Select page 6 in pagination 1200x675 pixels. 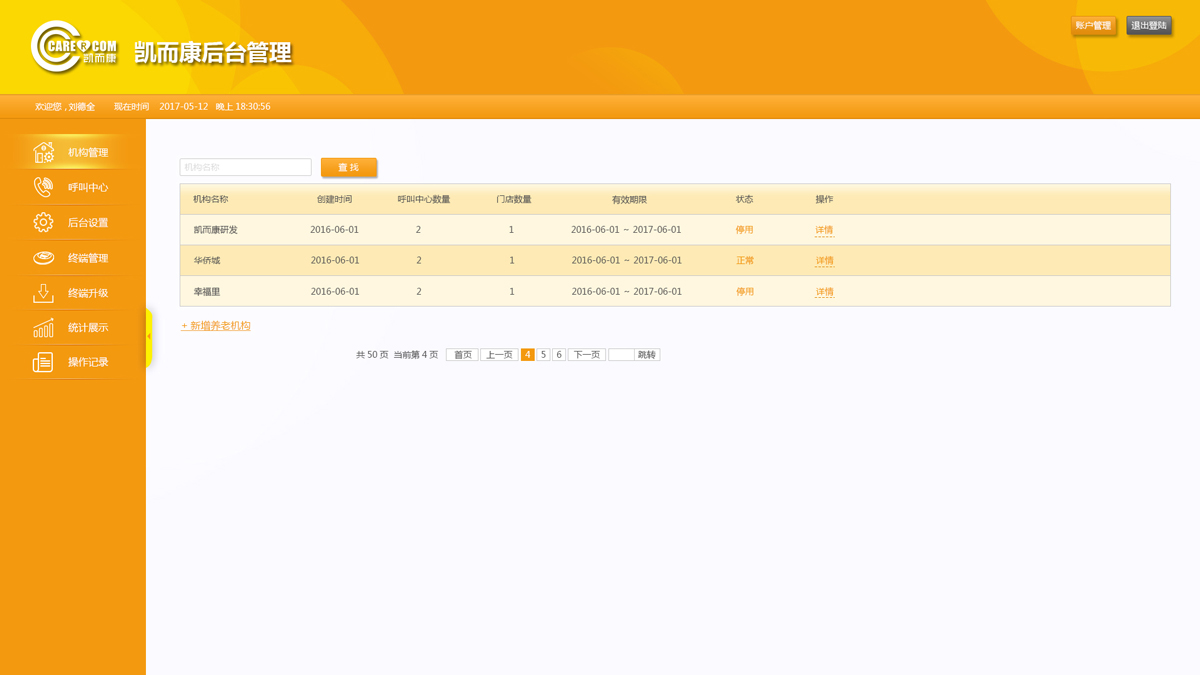(x=559, y=355)
